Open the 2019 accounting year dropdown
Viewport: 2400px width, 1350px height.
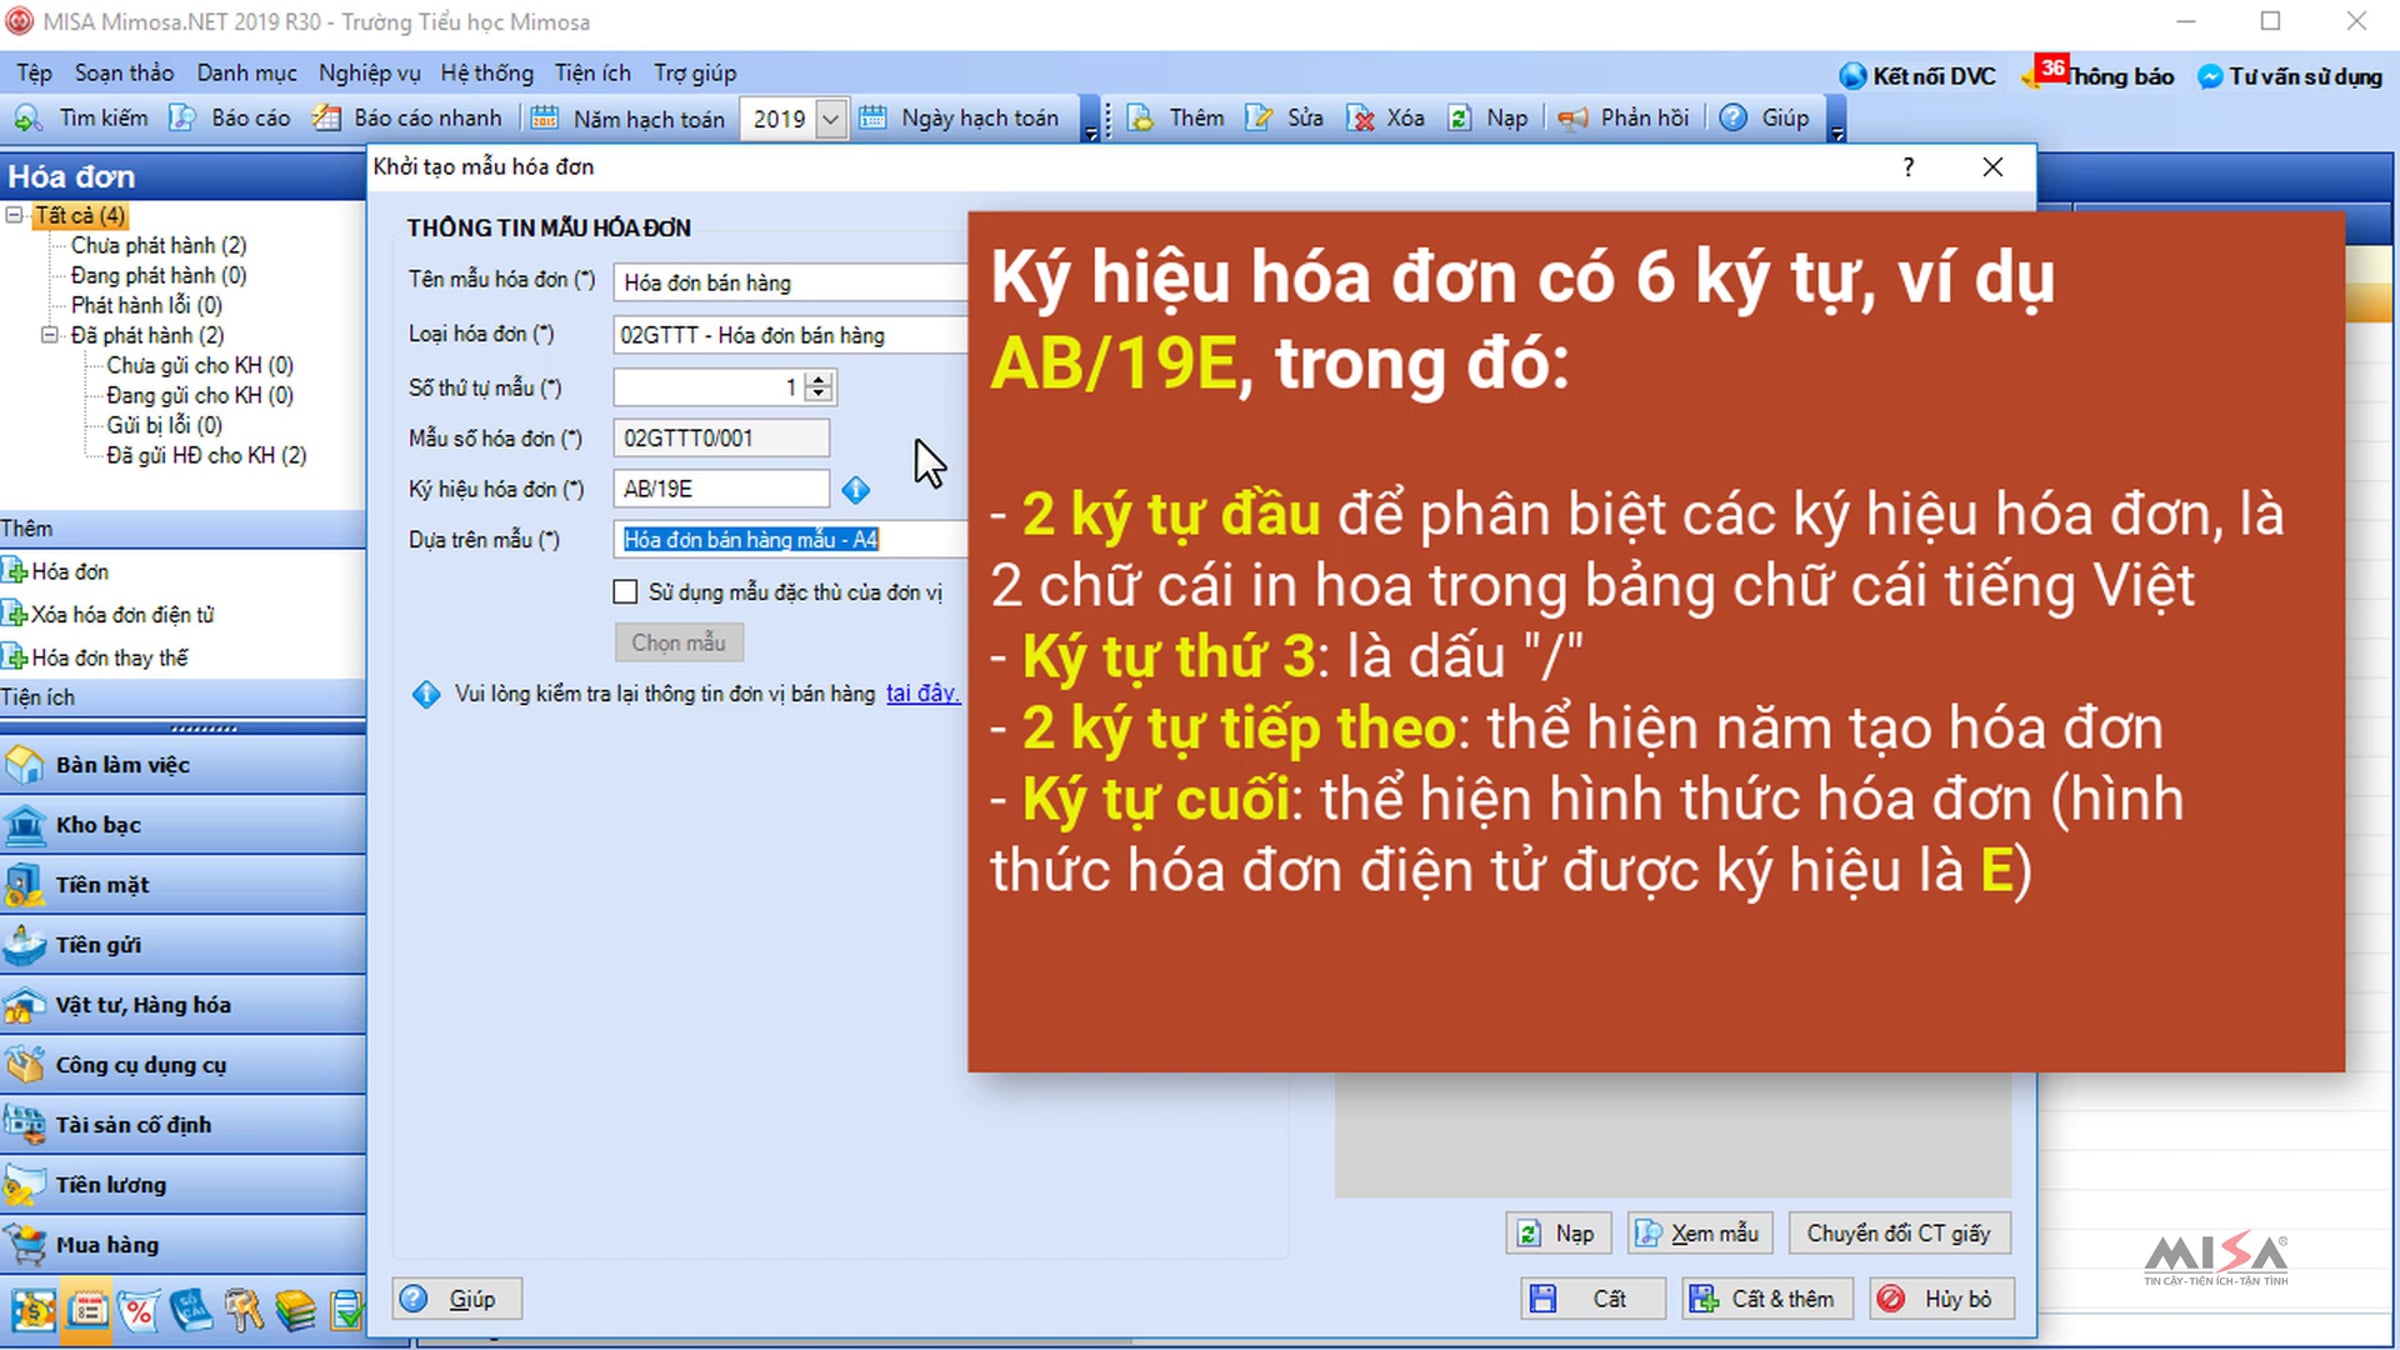pyautogui.click(x=830, y=119)
